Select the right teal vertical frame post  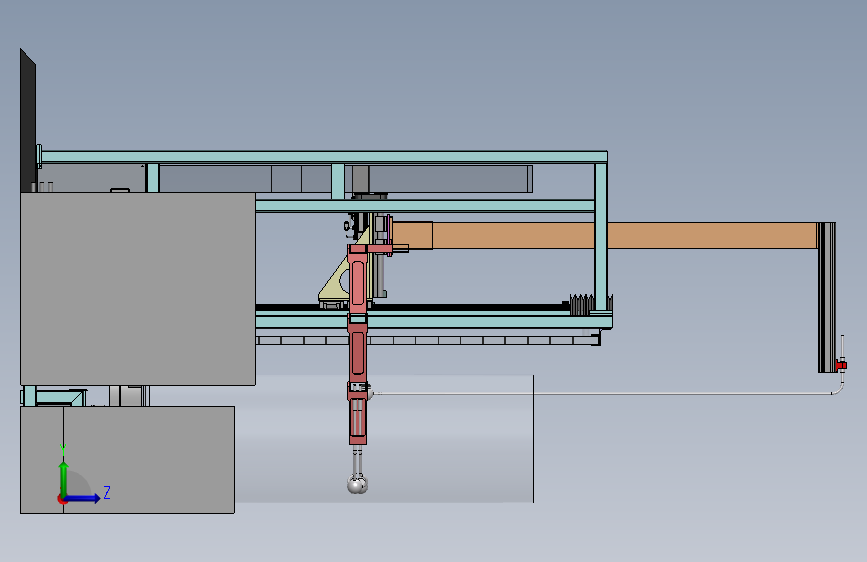point(601,235)
